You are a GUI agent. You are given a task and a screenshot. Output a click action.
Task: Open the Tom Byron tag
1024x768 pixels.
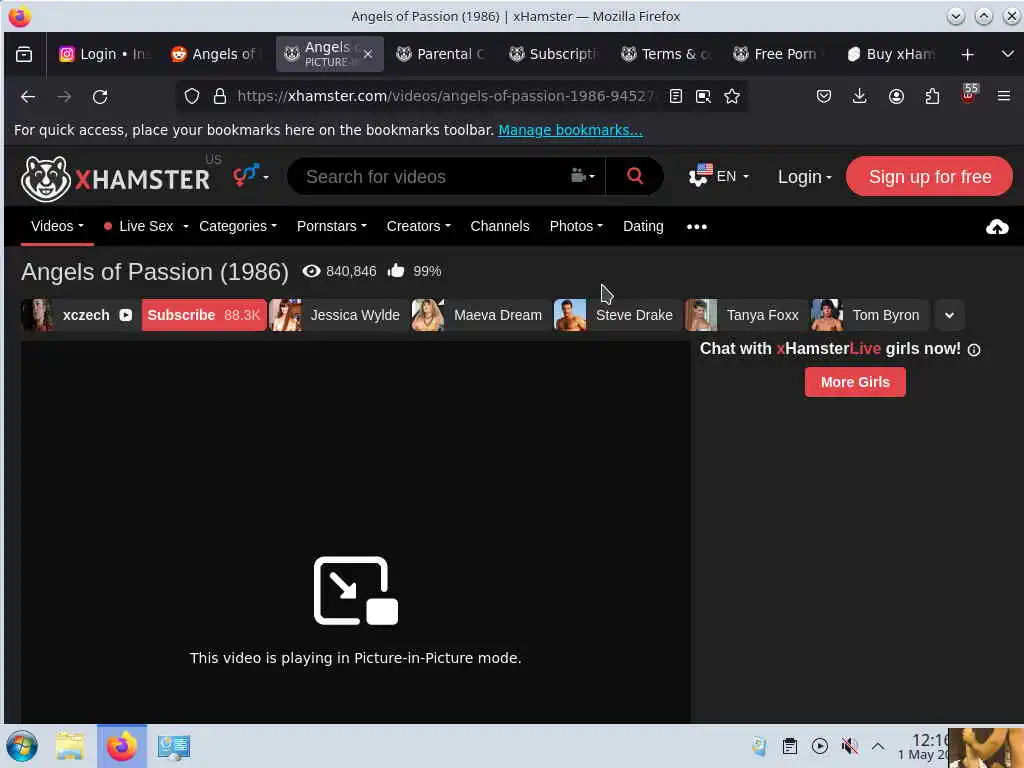(x=869, y=315)
